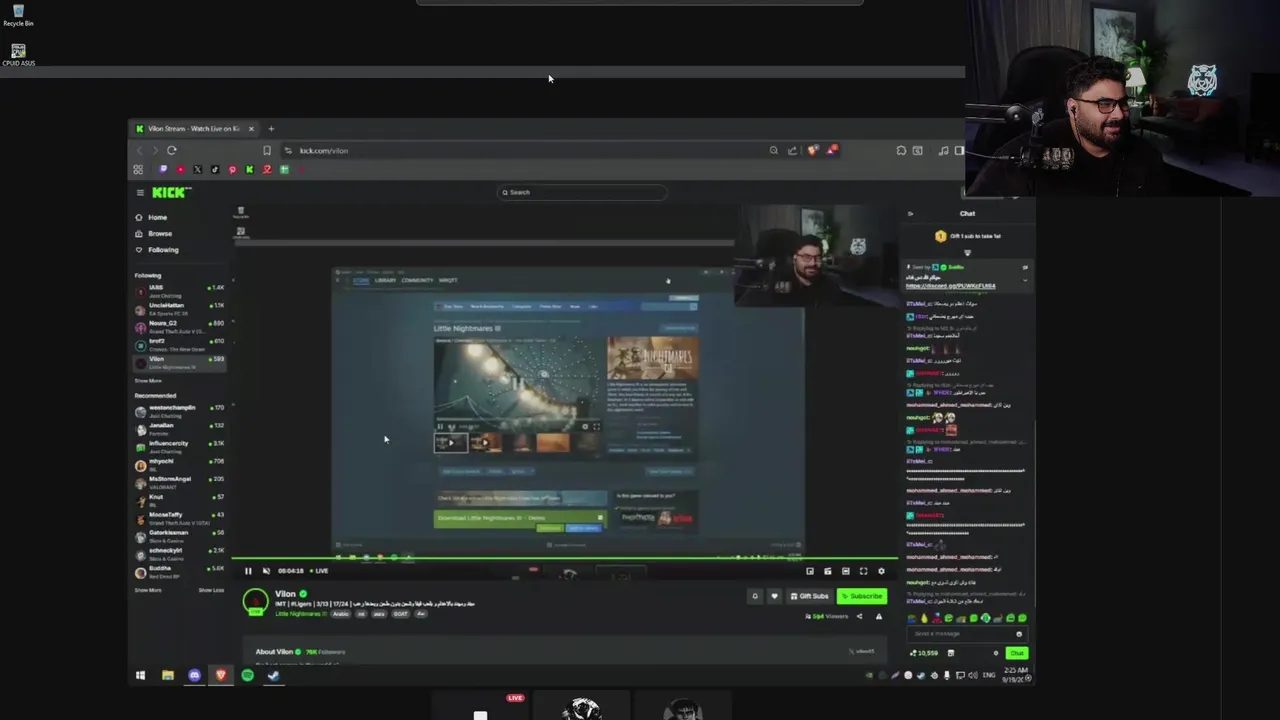Click the Gift Subs button
This screenshot has width=1280, height=720.
click(x=809, y=596)
